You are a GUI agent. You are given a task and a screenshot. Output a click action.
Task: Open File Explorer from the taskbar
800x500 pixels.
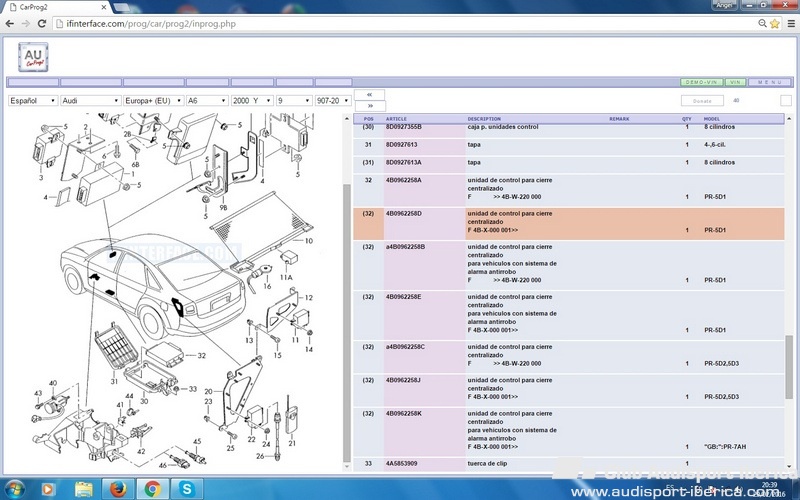pos(84,489)
